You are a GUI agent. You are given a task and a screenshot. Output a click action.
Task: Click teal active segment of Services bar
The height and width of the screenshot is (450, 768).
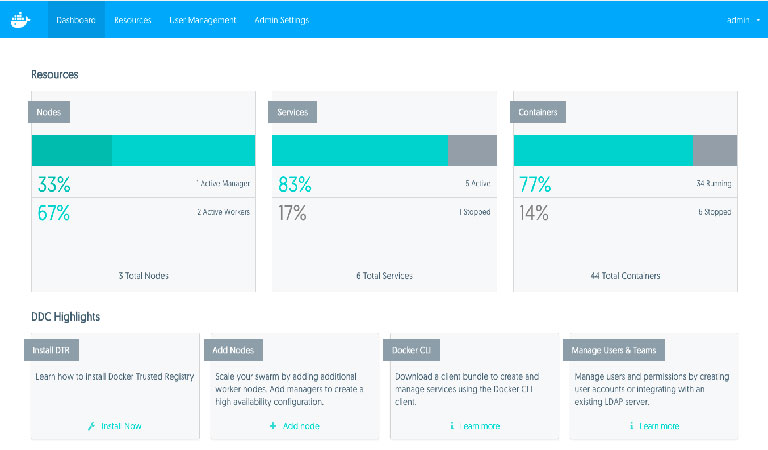360,150
